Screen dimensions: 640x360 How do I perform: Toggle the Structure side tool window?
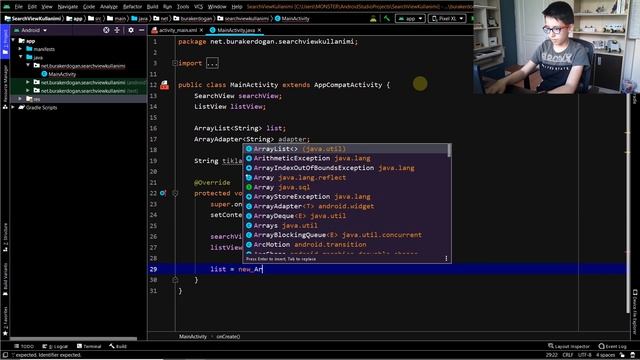coord(5,238)
